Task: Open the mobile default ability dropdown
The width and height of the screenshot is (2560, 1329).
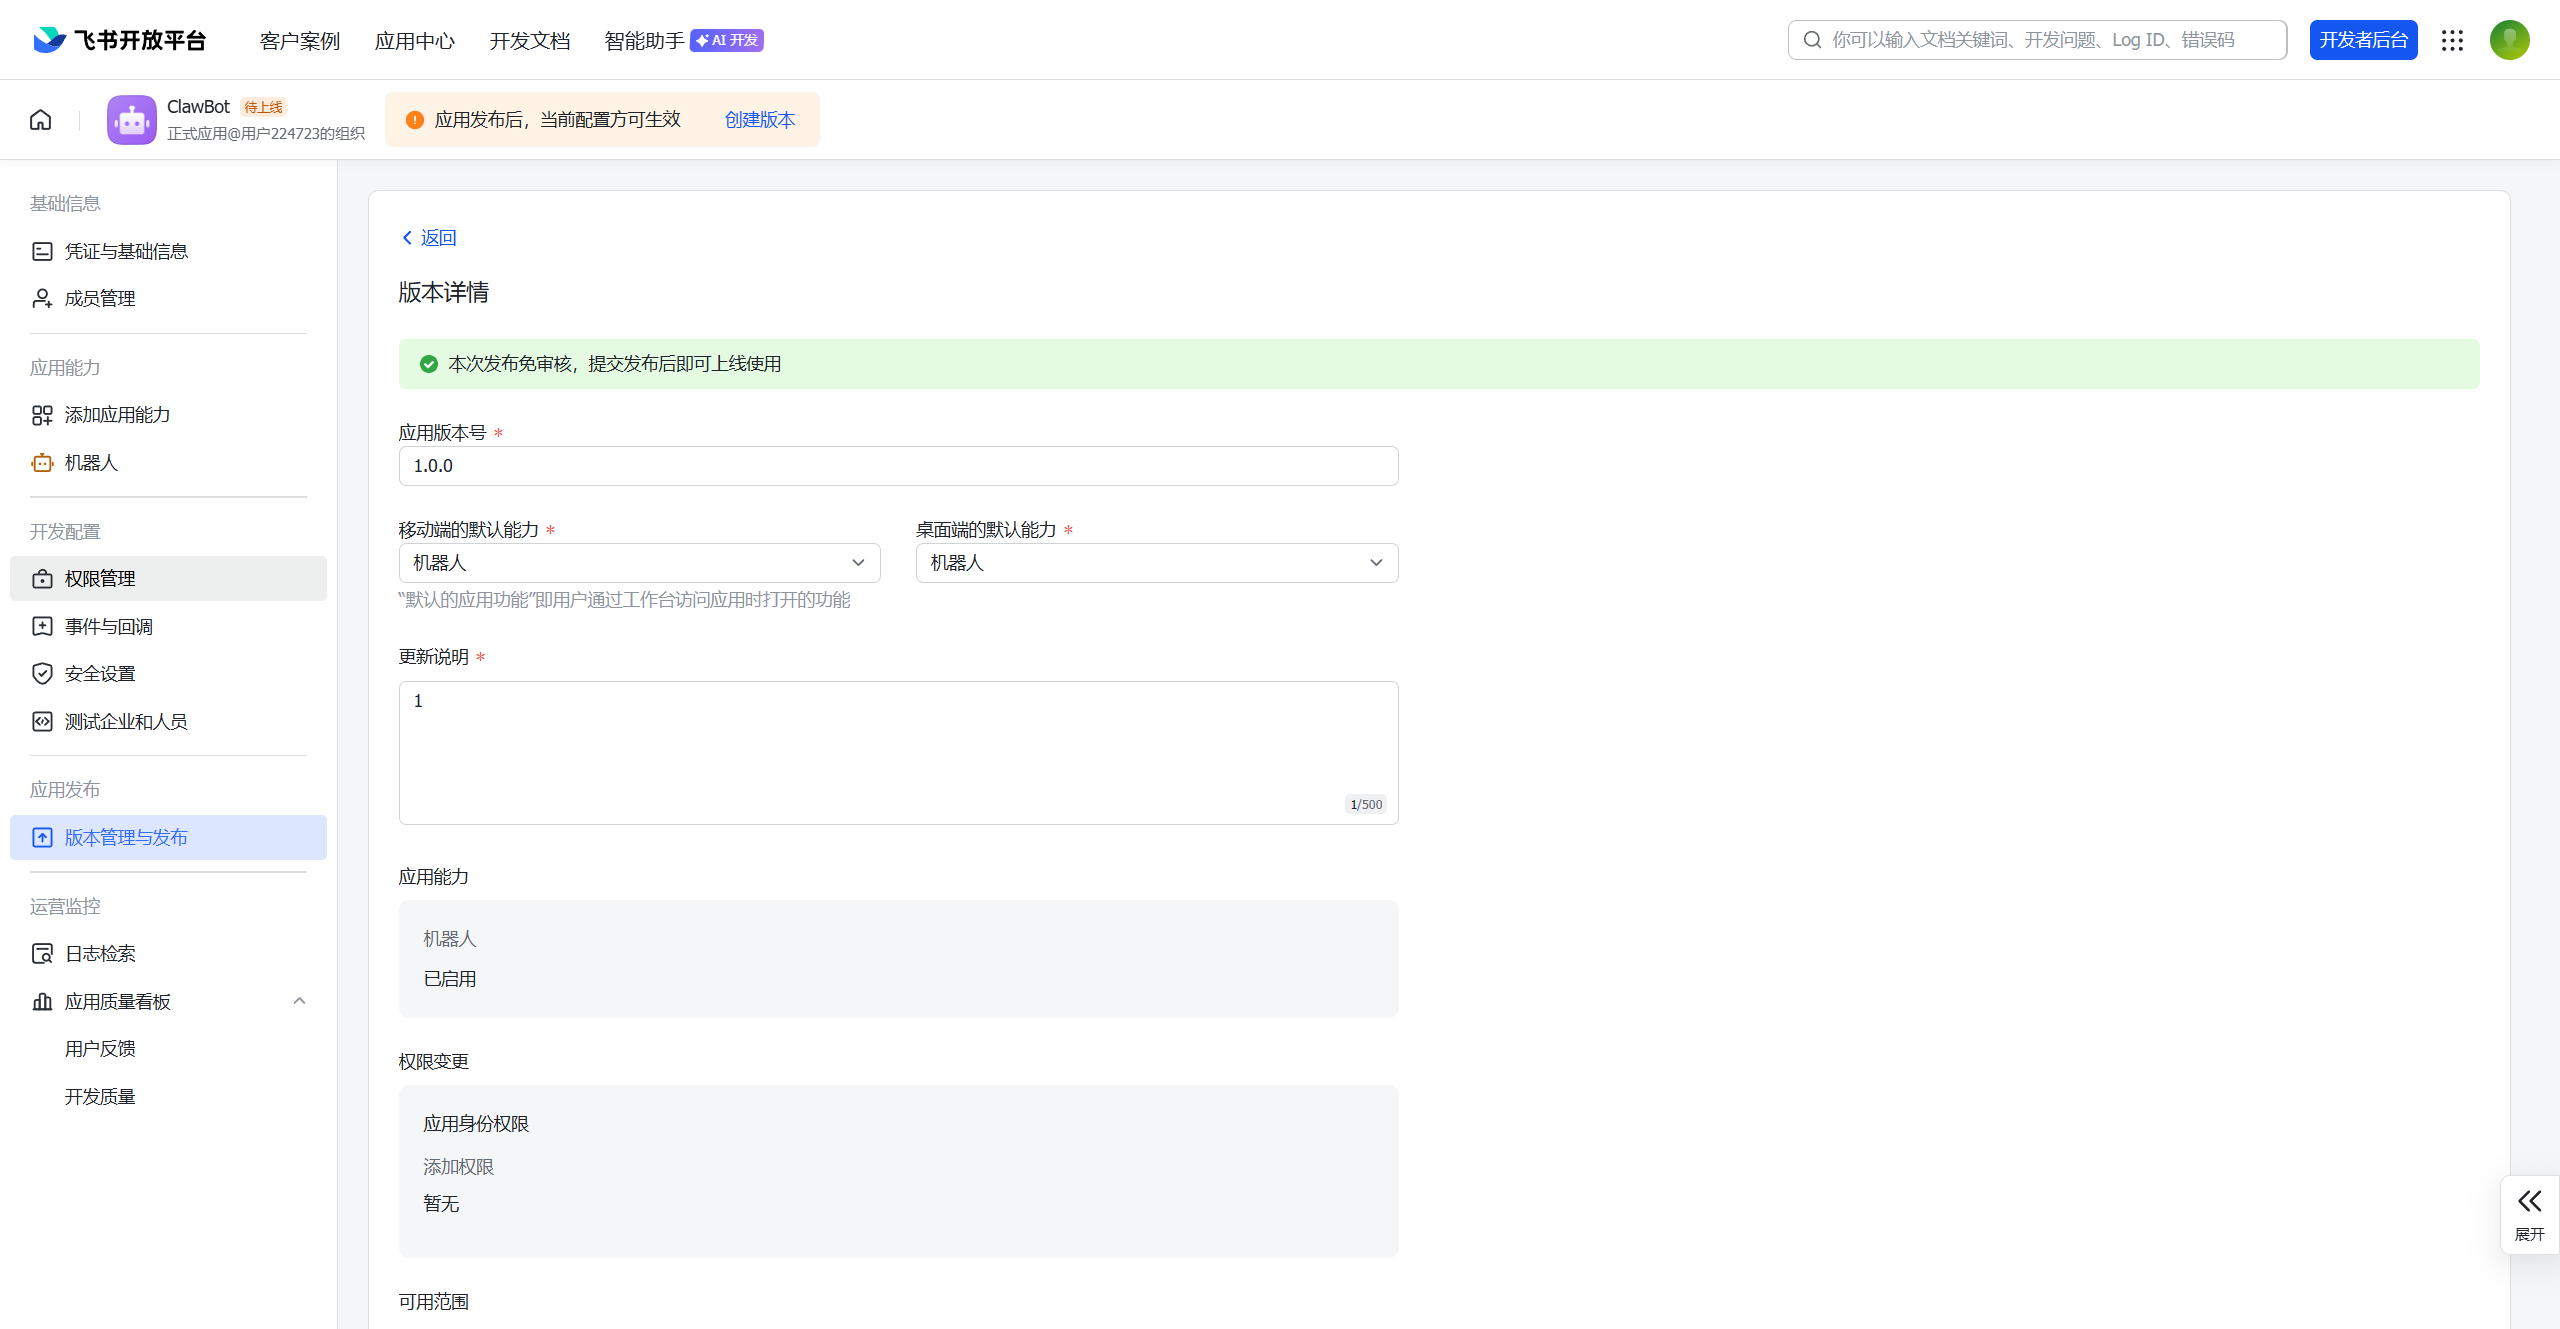Action: point(639,563)
